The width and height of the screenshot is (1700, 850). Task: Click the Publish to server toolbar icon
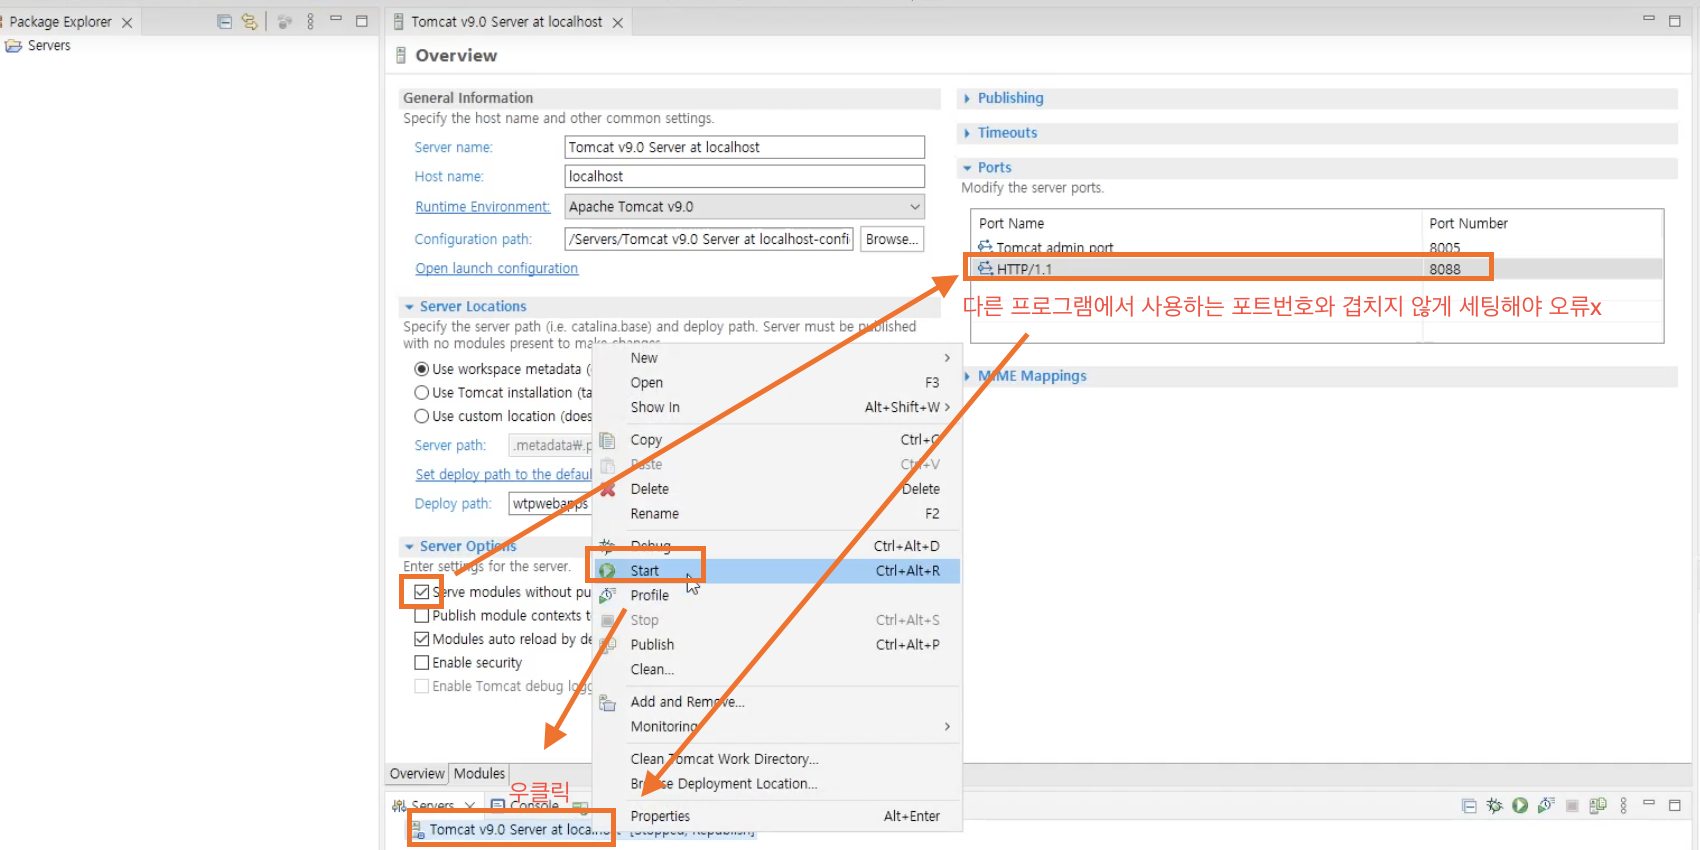coord(1598,806)
